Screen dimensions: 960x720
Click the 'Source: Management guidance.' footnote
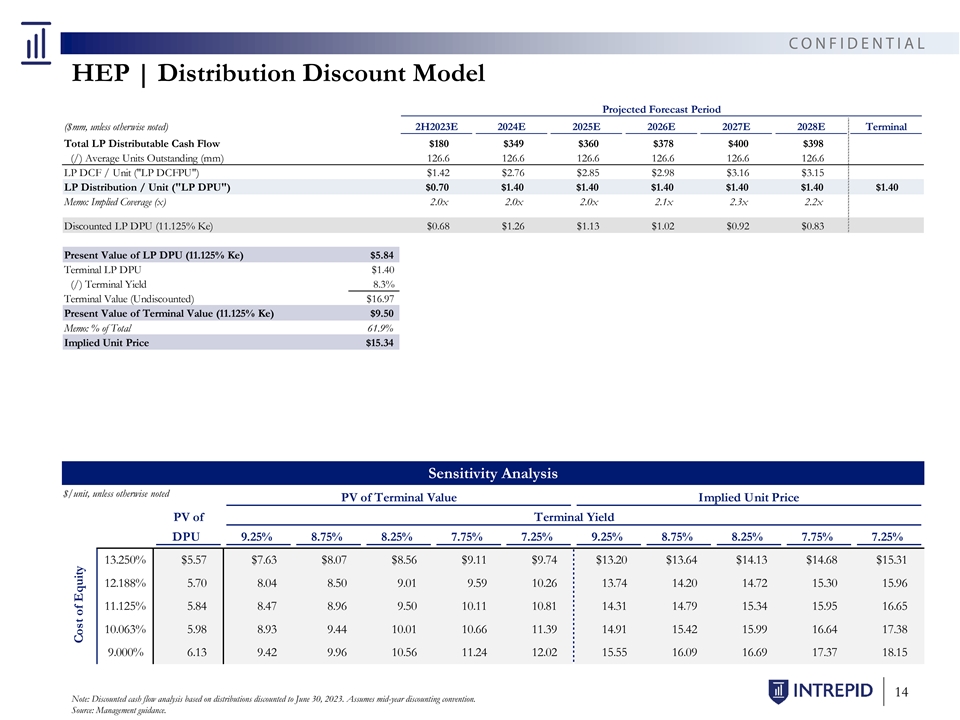[119, 710]
